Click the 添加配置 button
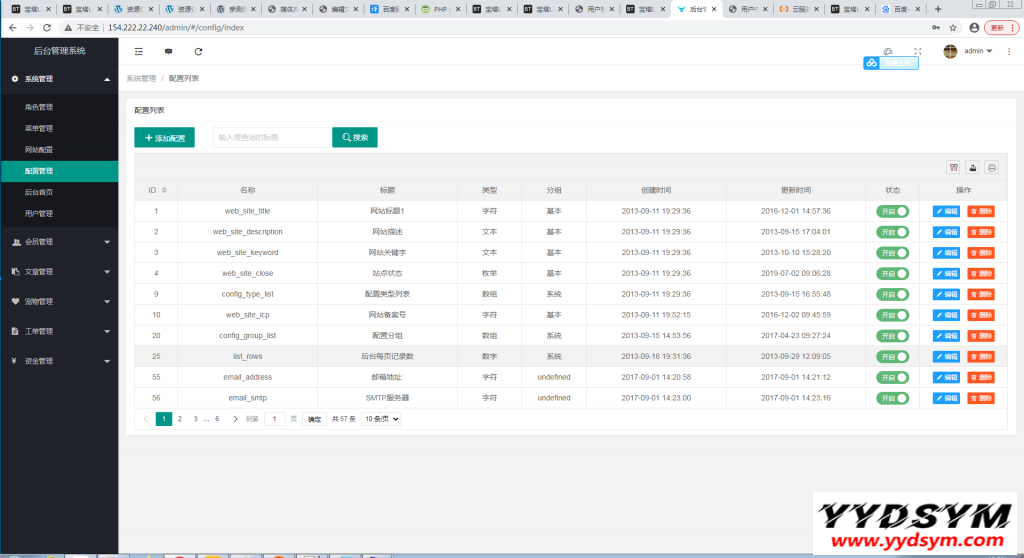The image size is (1024, 558). coord(164,138)
